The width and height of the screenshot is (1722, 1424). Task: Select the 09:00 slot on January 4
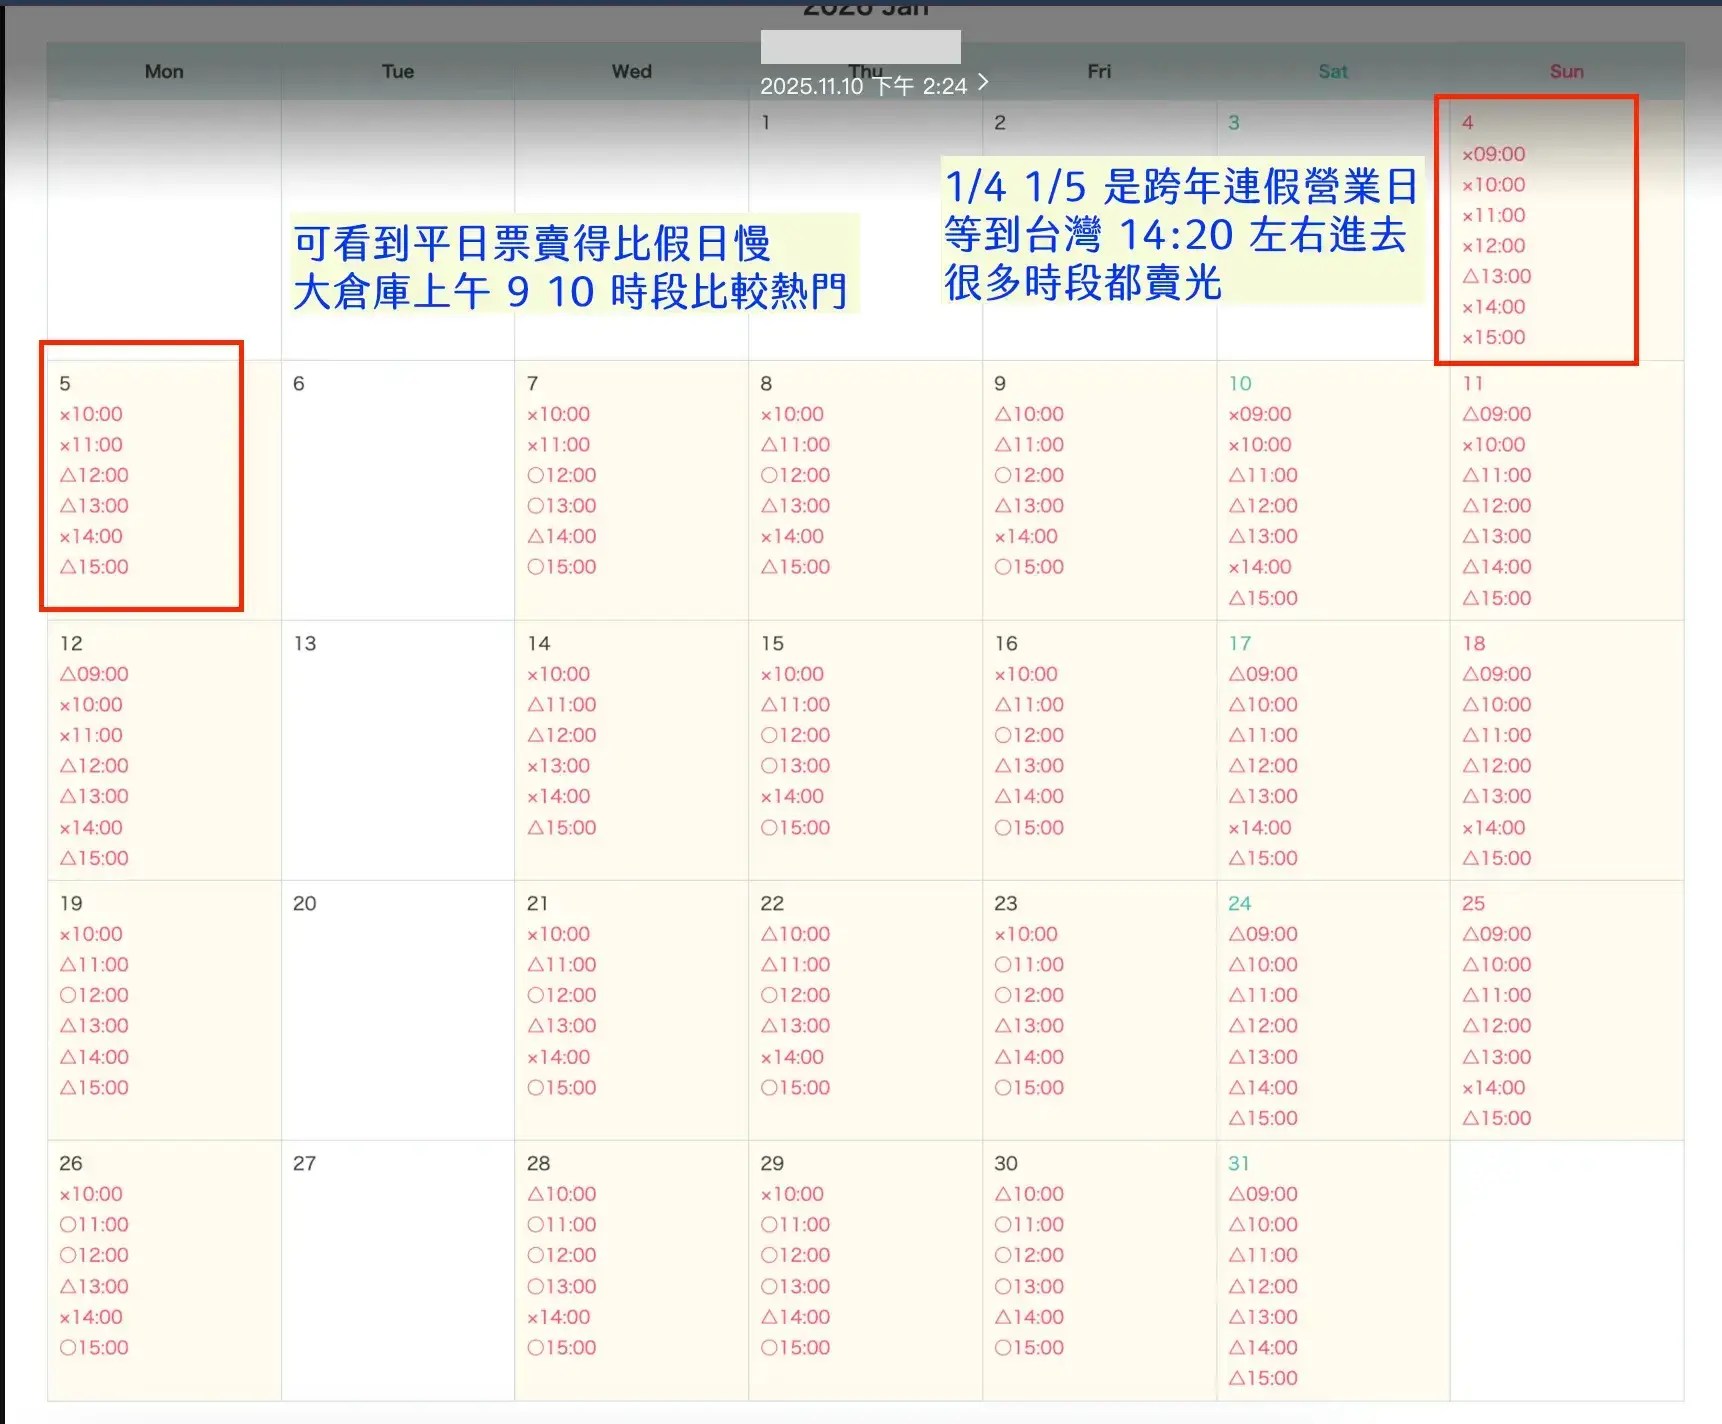tap(1494, 154)
